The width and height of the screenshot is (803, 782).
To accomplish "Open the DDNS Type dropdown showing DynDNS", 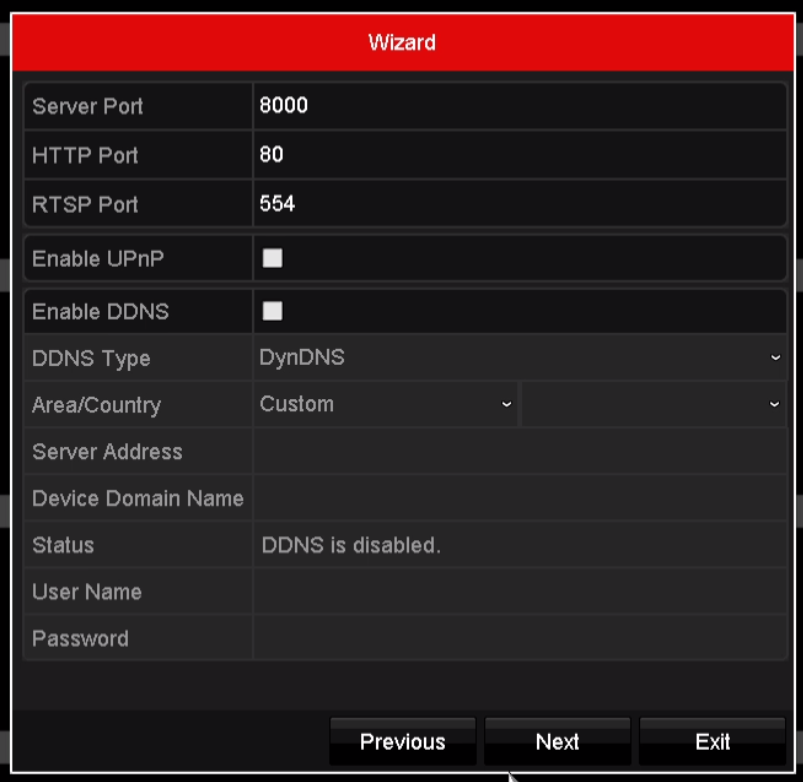I will (518, 358).
